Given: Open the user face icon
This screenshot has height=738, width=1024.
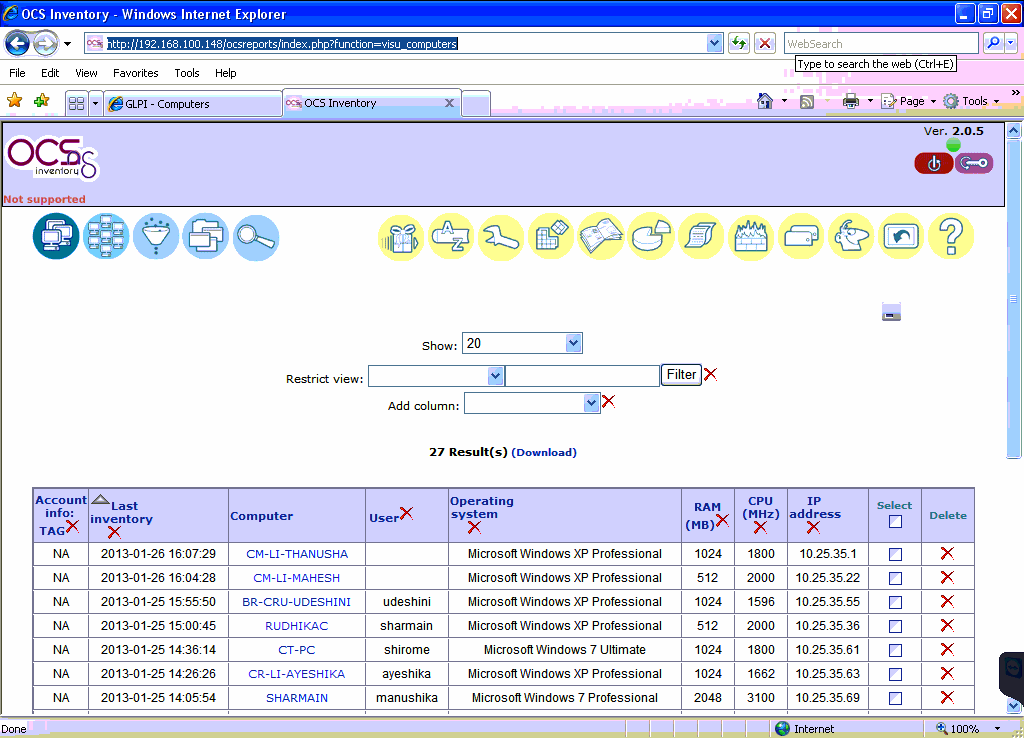Looking at the screenshot, I should tap(851, 236).
